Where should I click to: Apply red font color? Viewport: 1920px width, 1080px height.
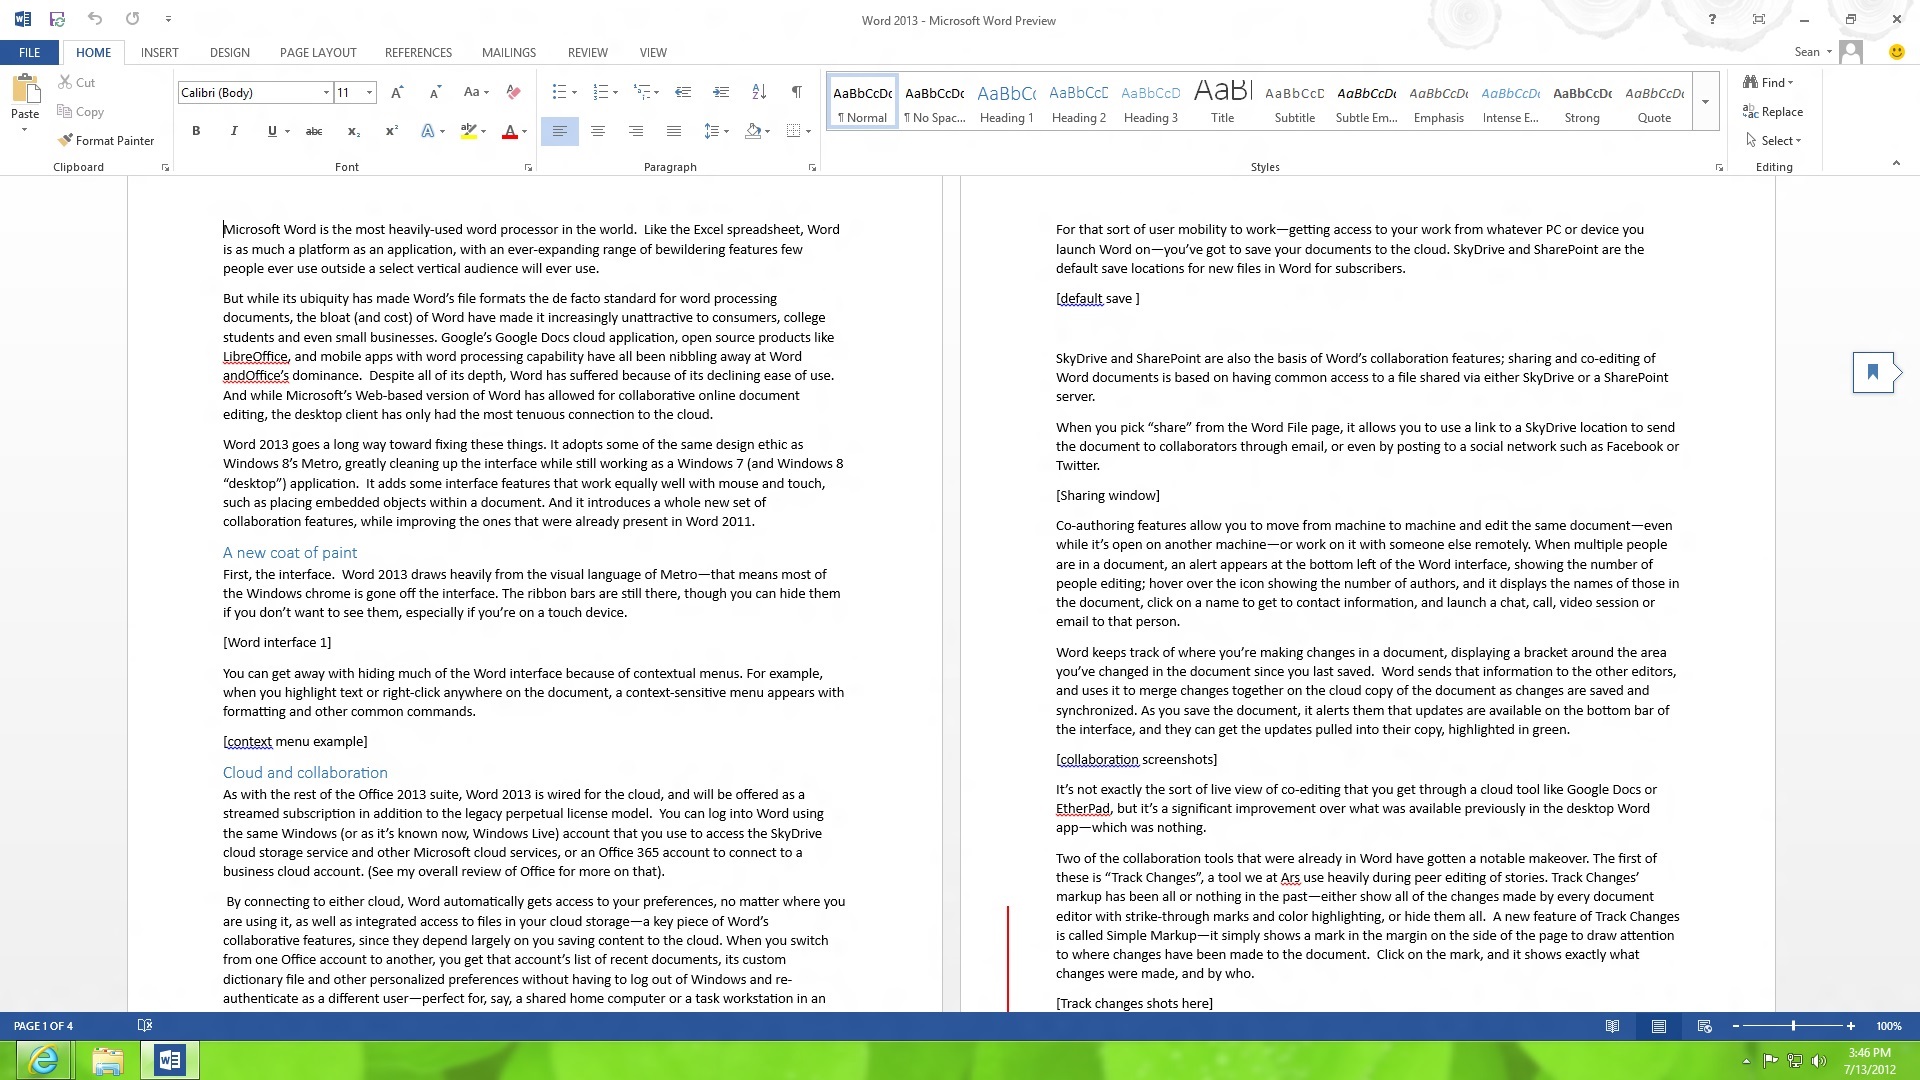[x=509, y=131]
